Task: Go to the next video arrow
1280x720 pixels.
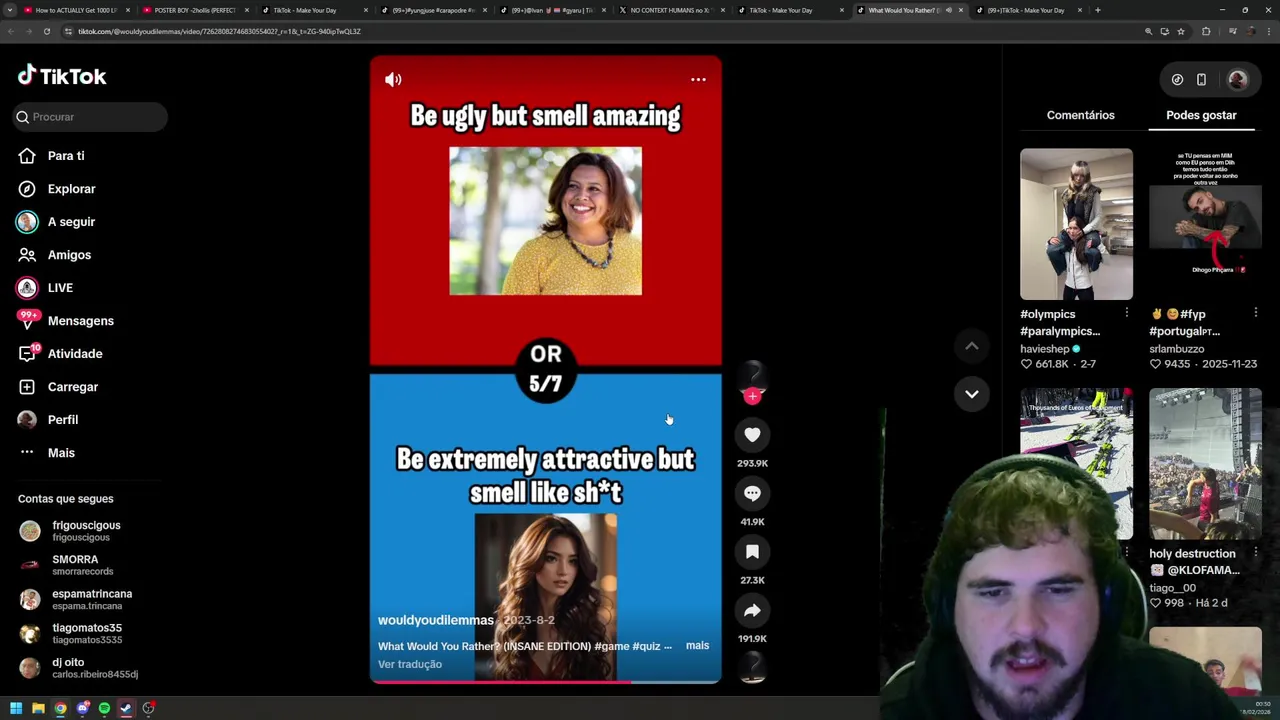Action: point(971,394)
